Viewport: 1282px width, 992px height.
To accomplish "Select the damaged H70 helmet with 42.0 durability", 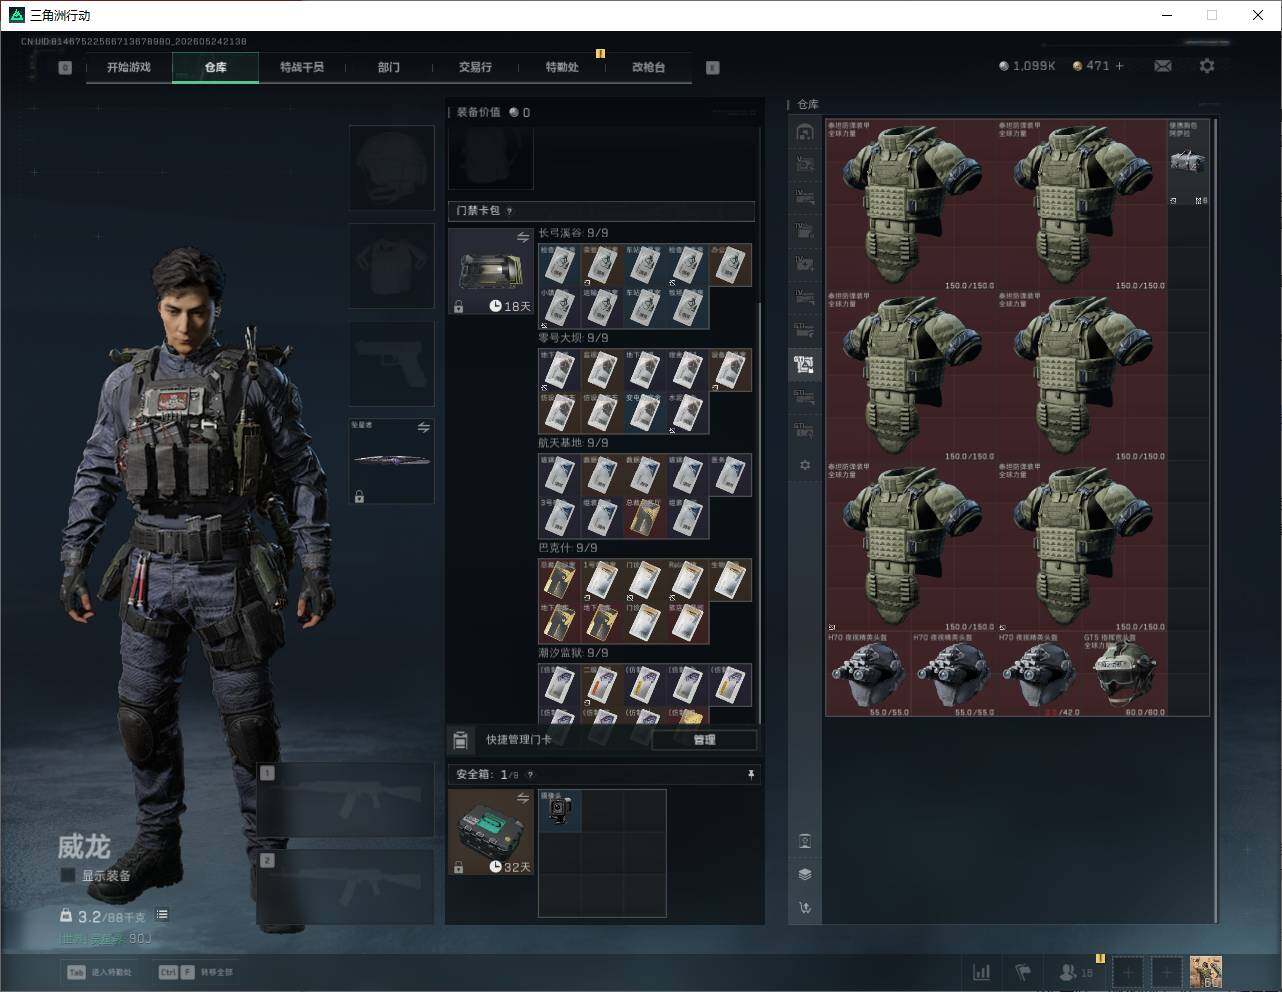I will click(1039, 674).
